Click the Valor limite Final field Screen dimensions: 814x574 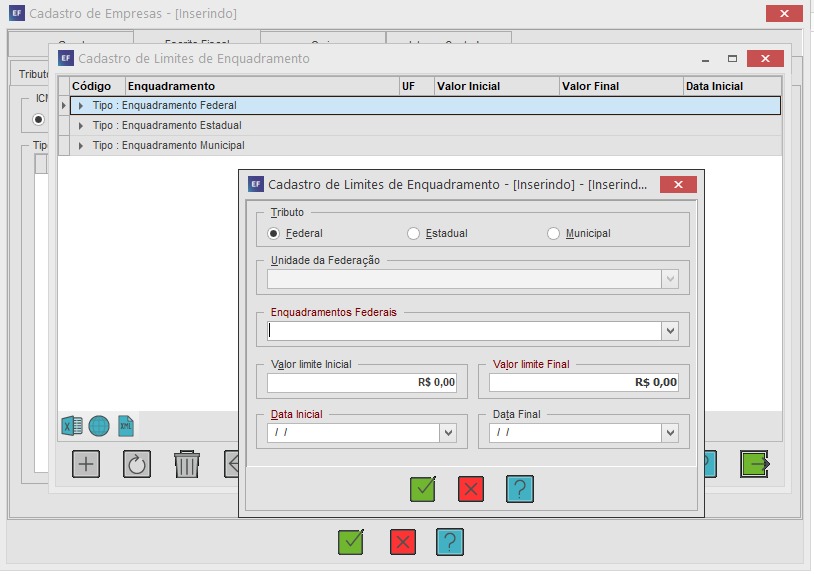[x=584, y=382]
